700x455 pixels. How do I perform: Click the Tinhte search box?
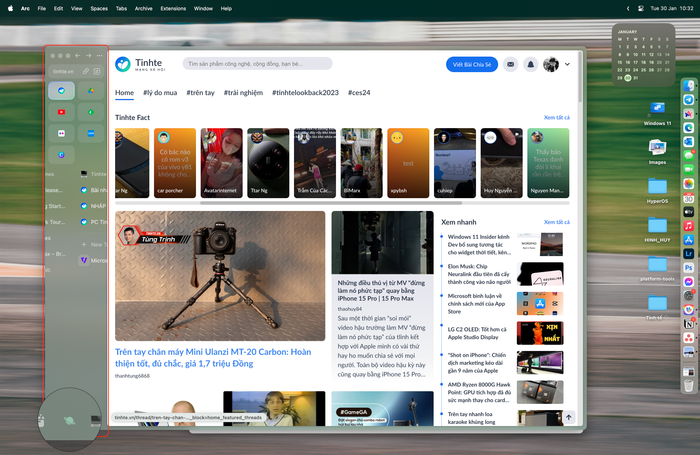[x=258, y=64]
